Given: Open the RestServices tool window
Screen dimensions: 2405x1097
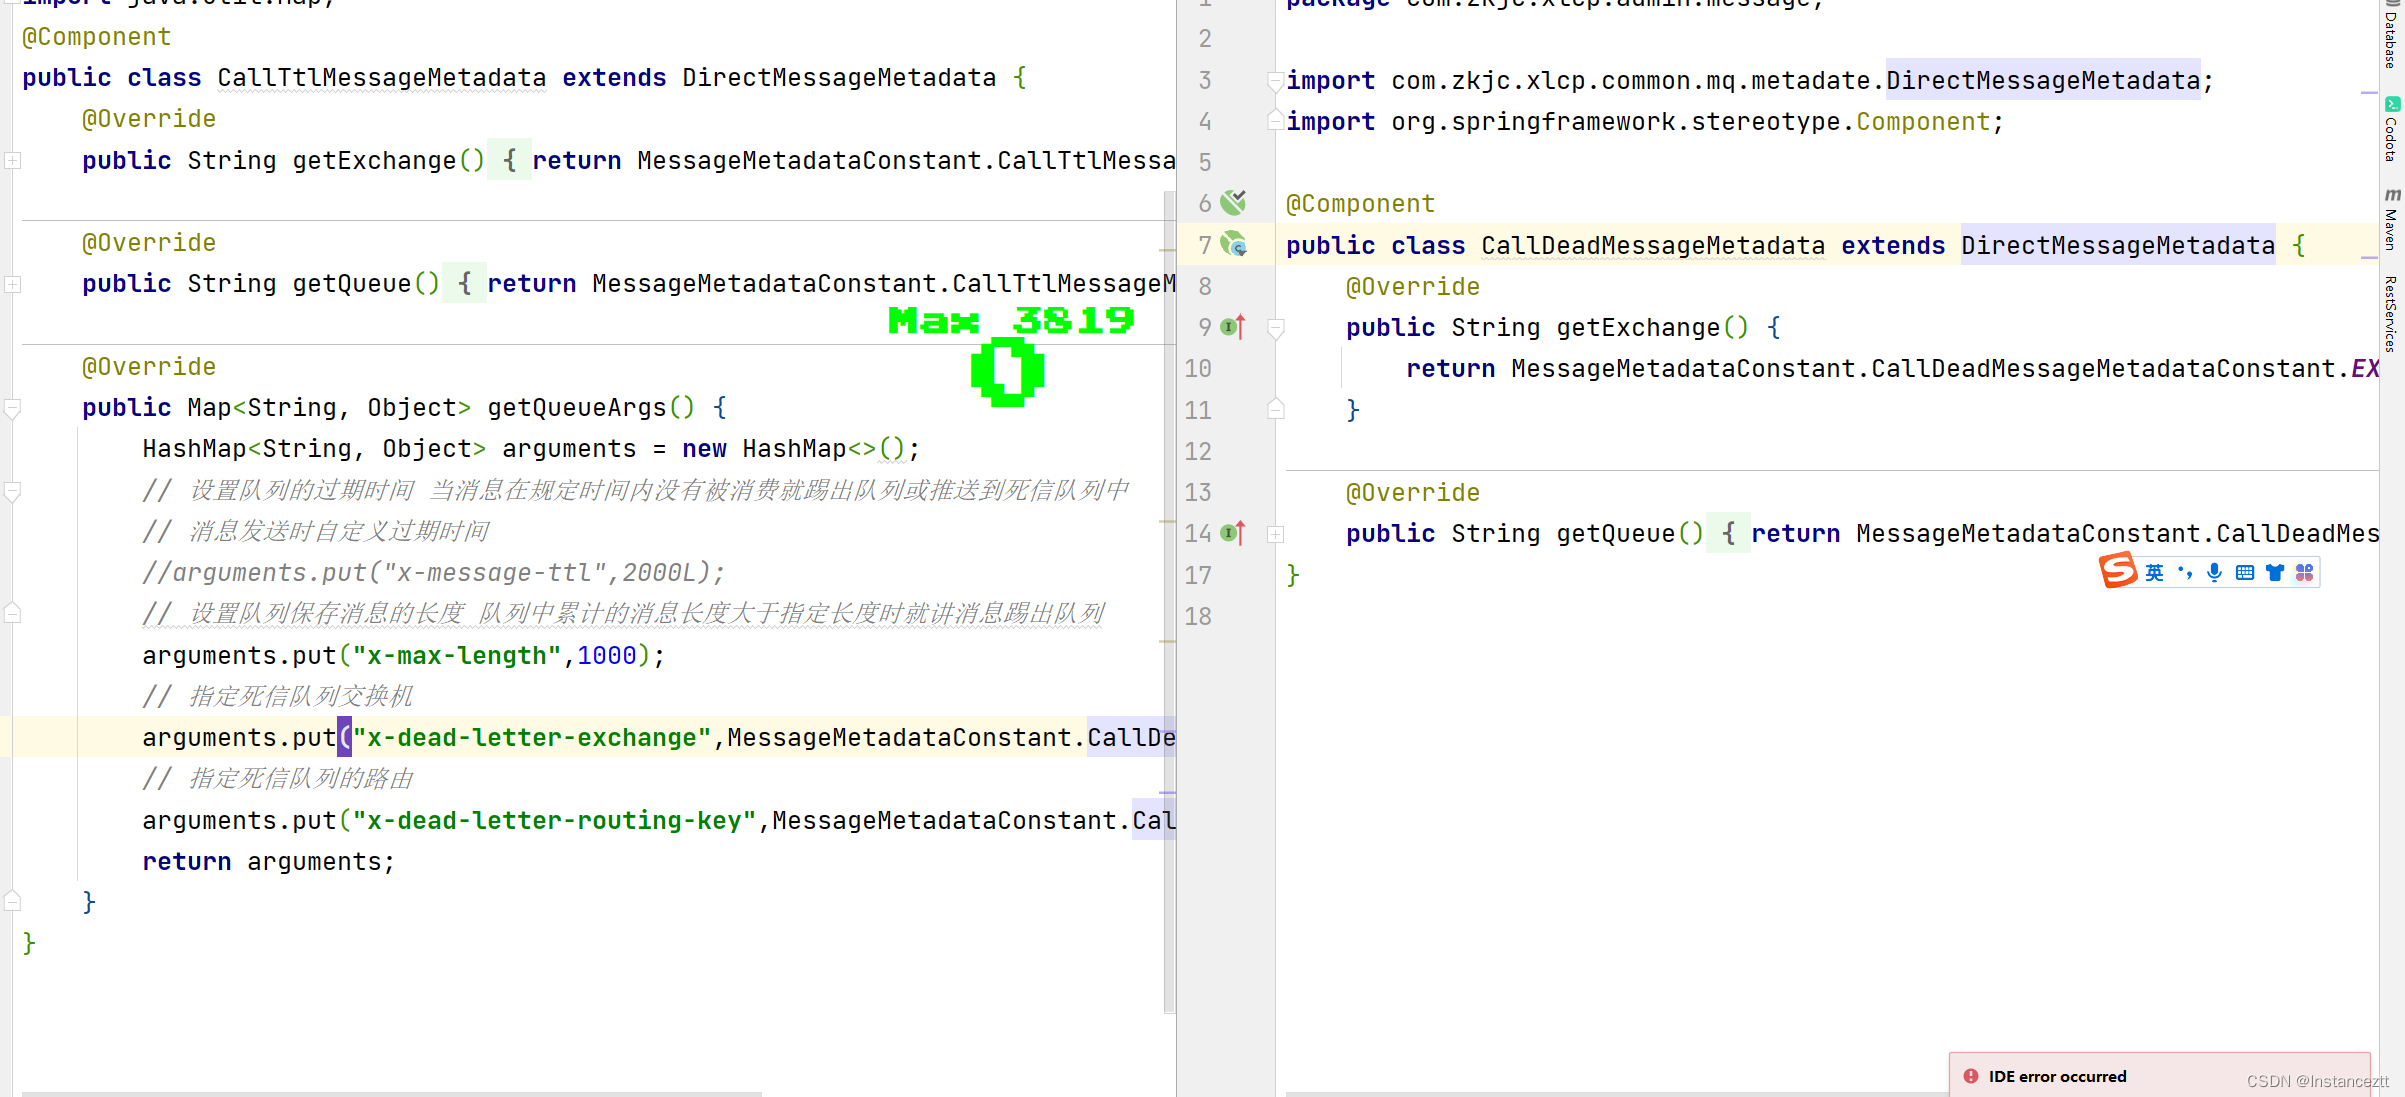Looking at the screenshot, I should click(x=2392, y=313).
